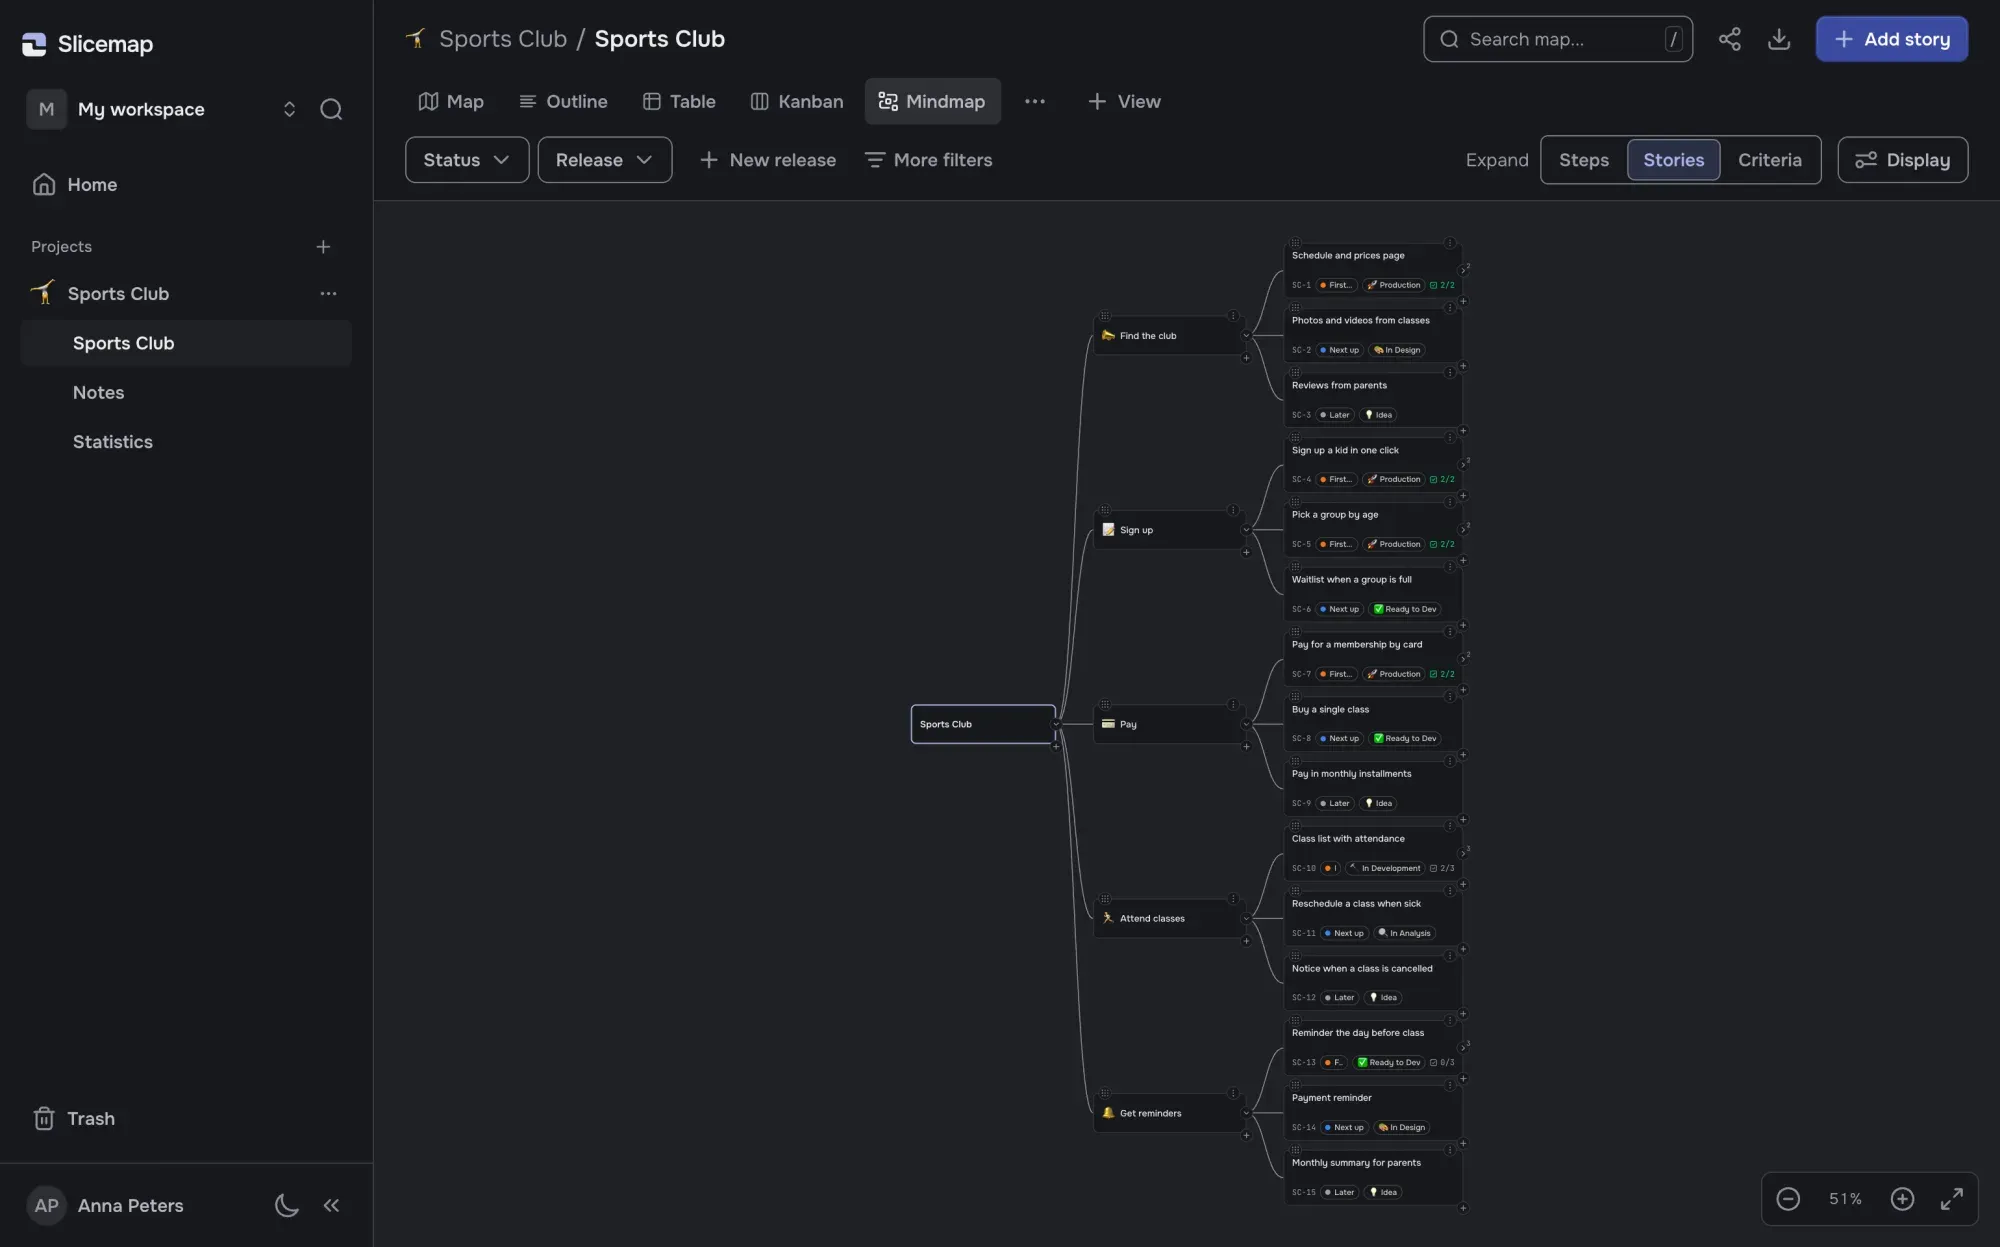Open the Status filter dropdown

point(466,160)
